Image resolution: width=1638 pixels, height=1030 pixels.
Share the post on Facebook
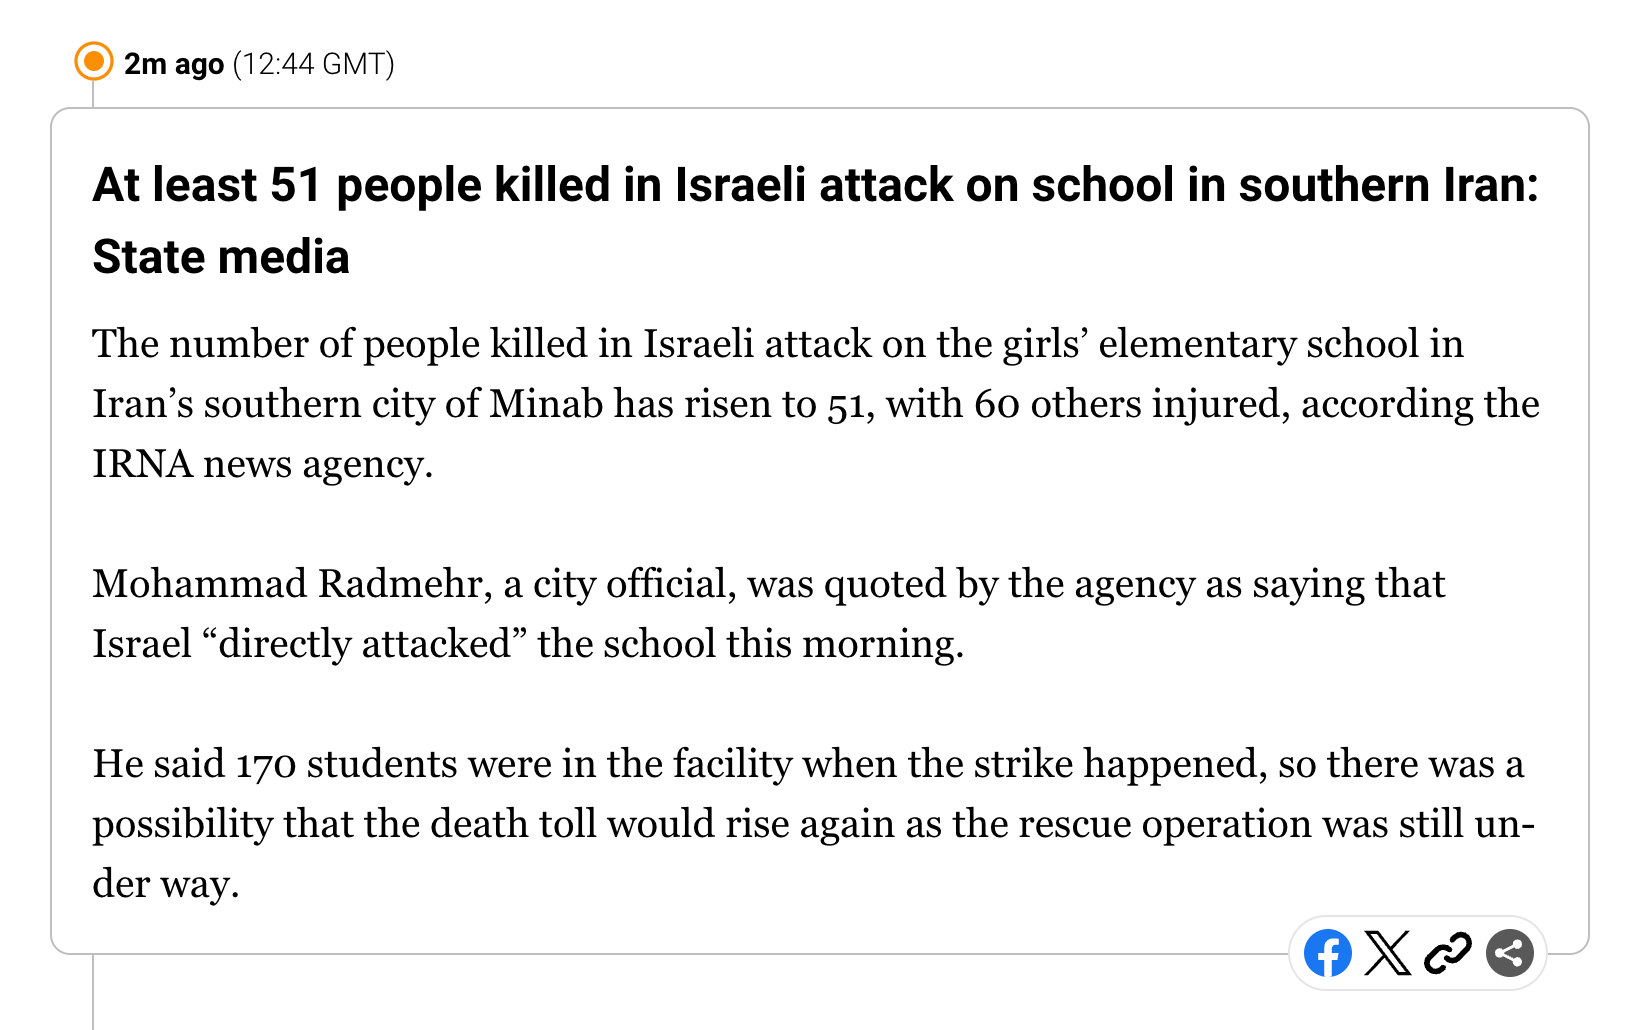tap(1328, 953)
